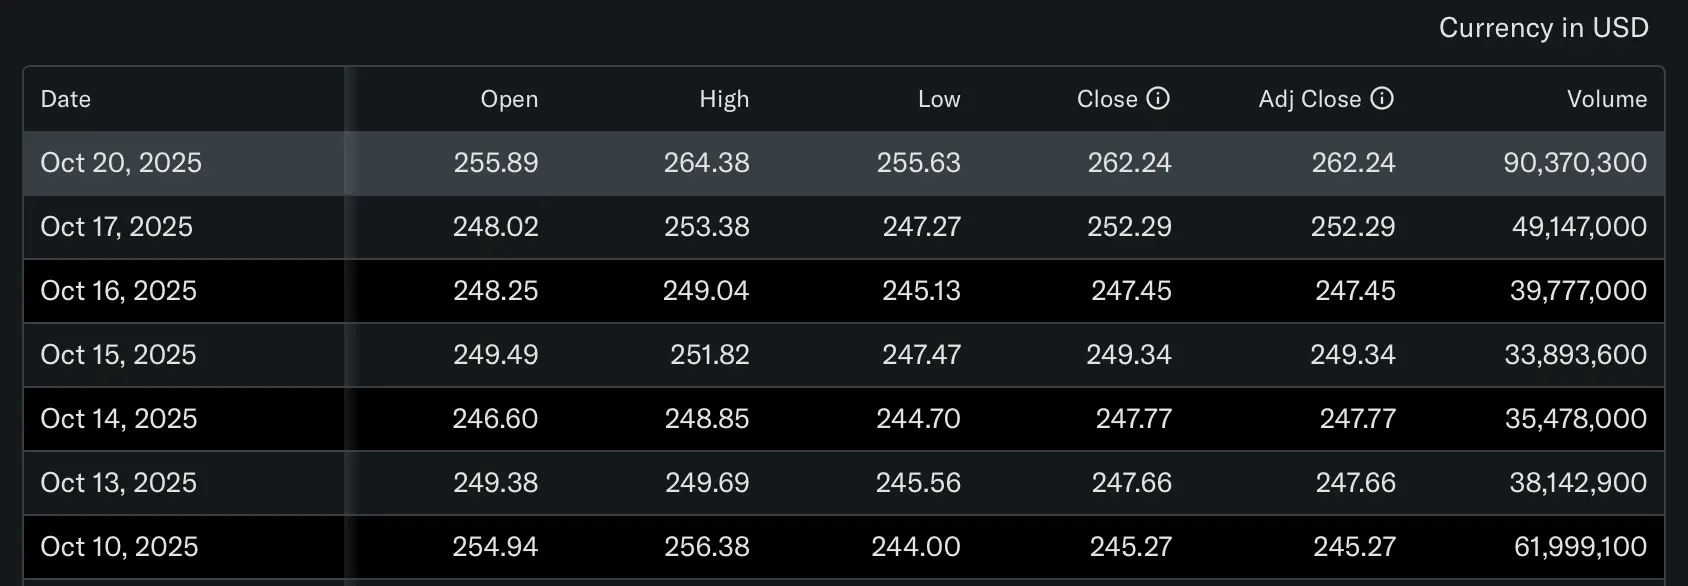This screenshot has height=586, width=1688.
Task: Click the Open column header
Action: pos(509,99)
